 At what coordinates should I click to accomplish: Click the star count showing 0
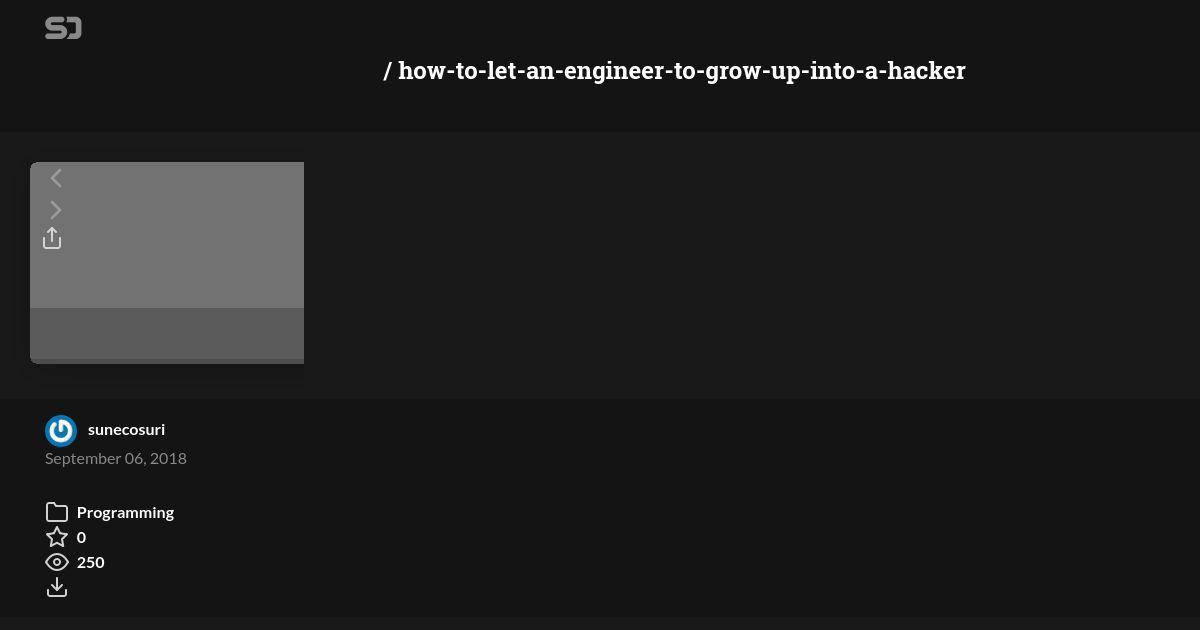(x=81, y=537)
